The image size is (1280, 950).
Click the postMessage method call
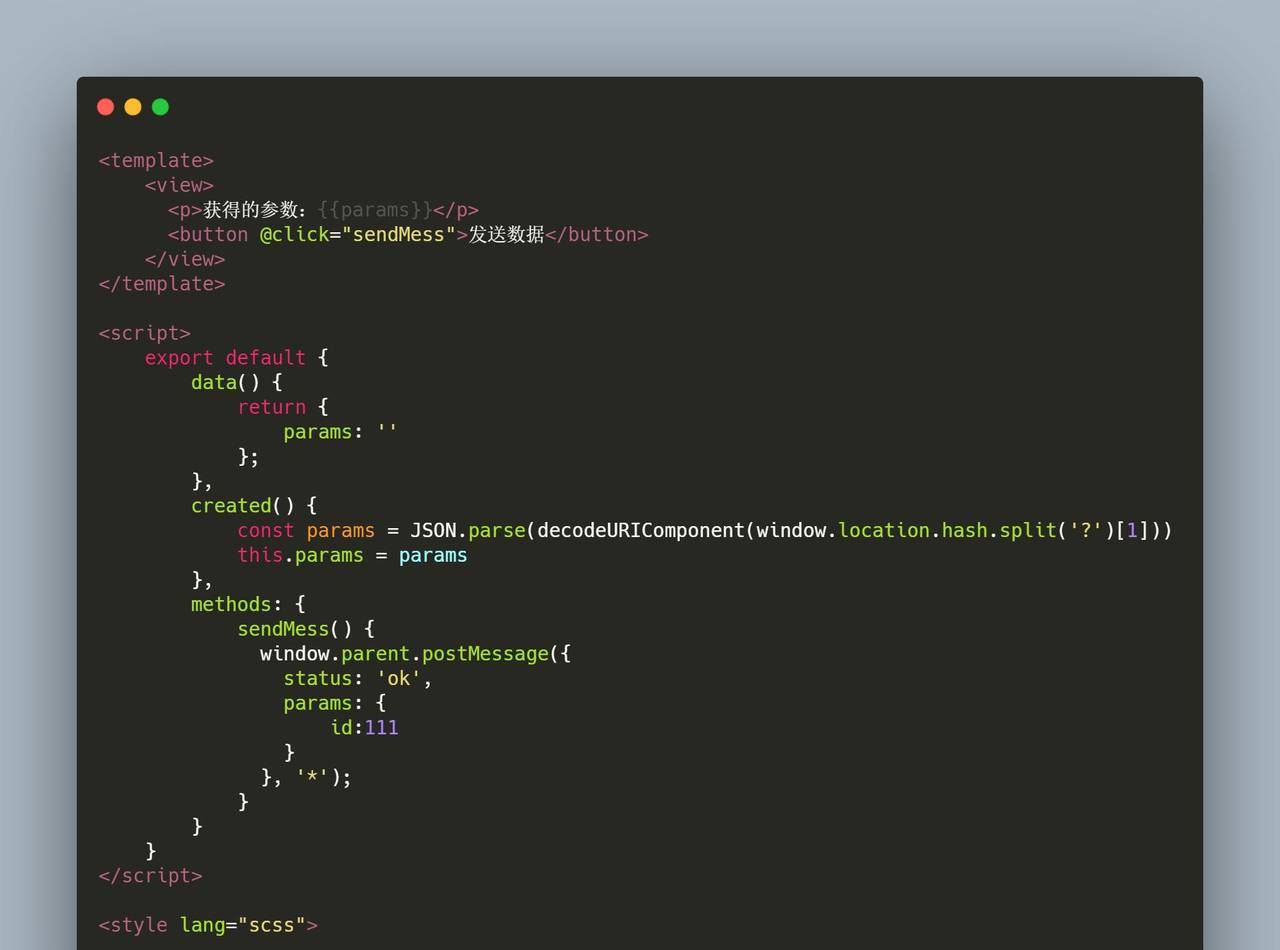485,654
